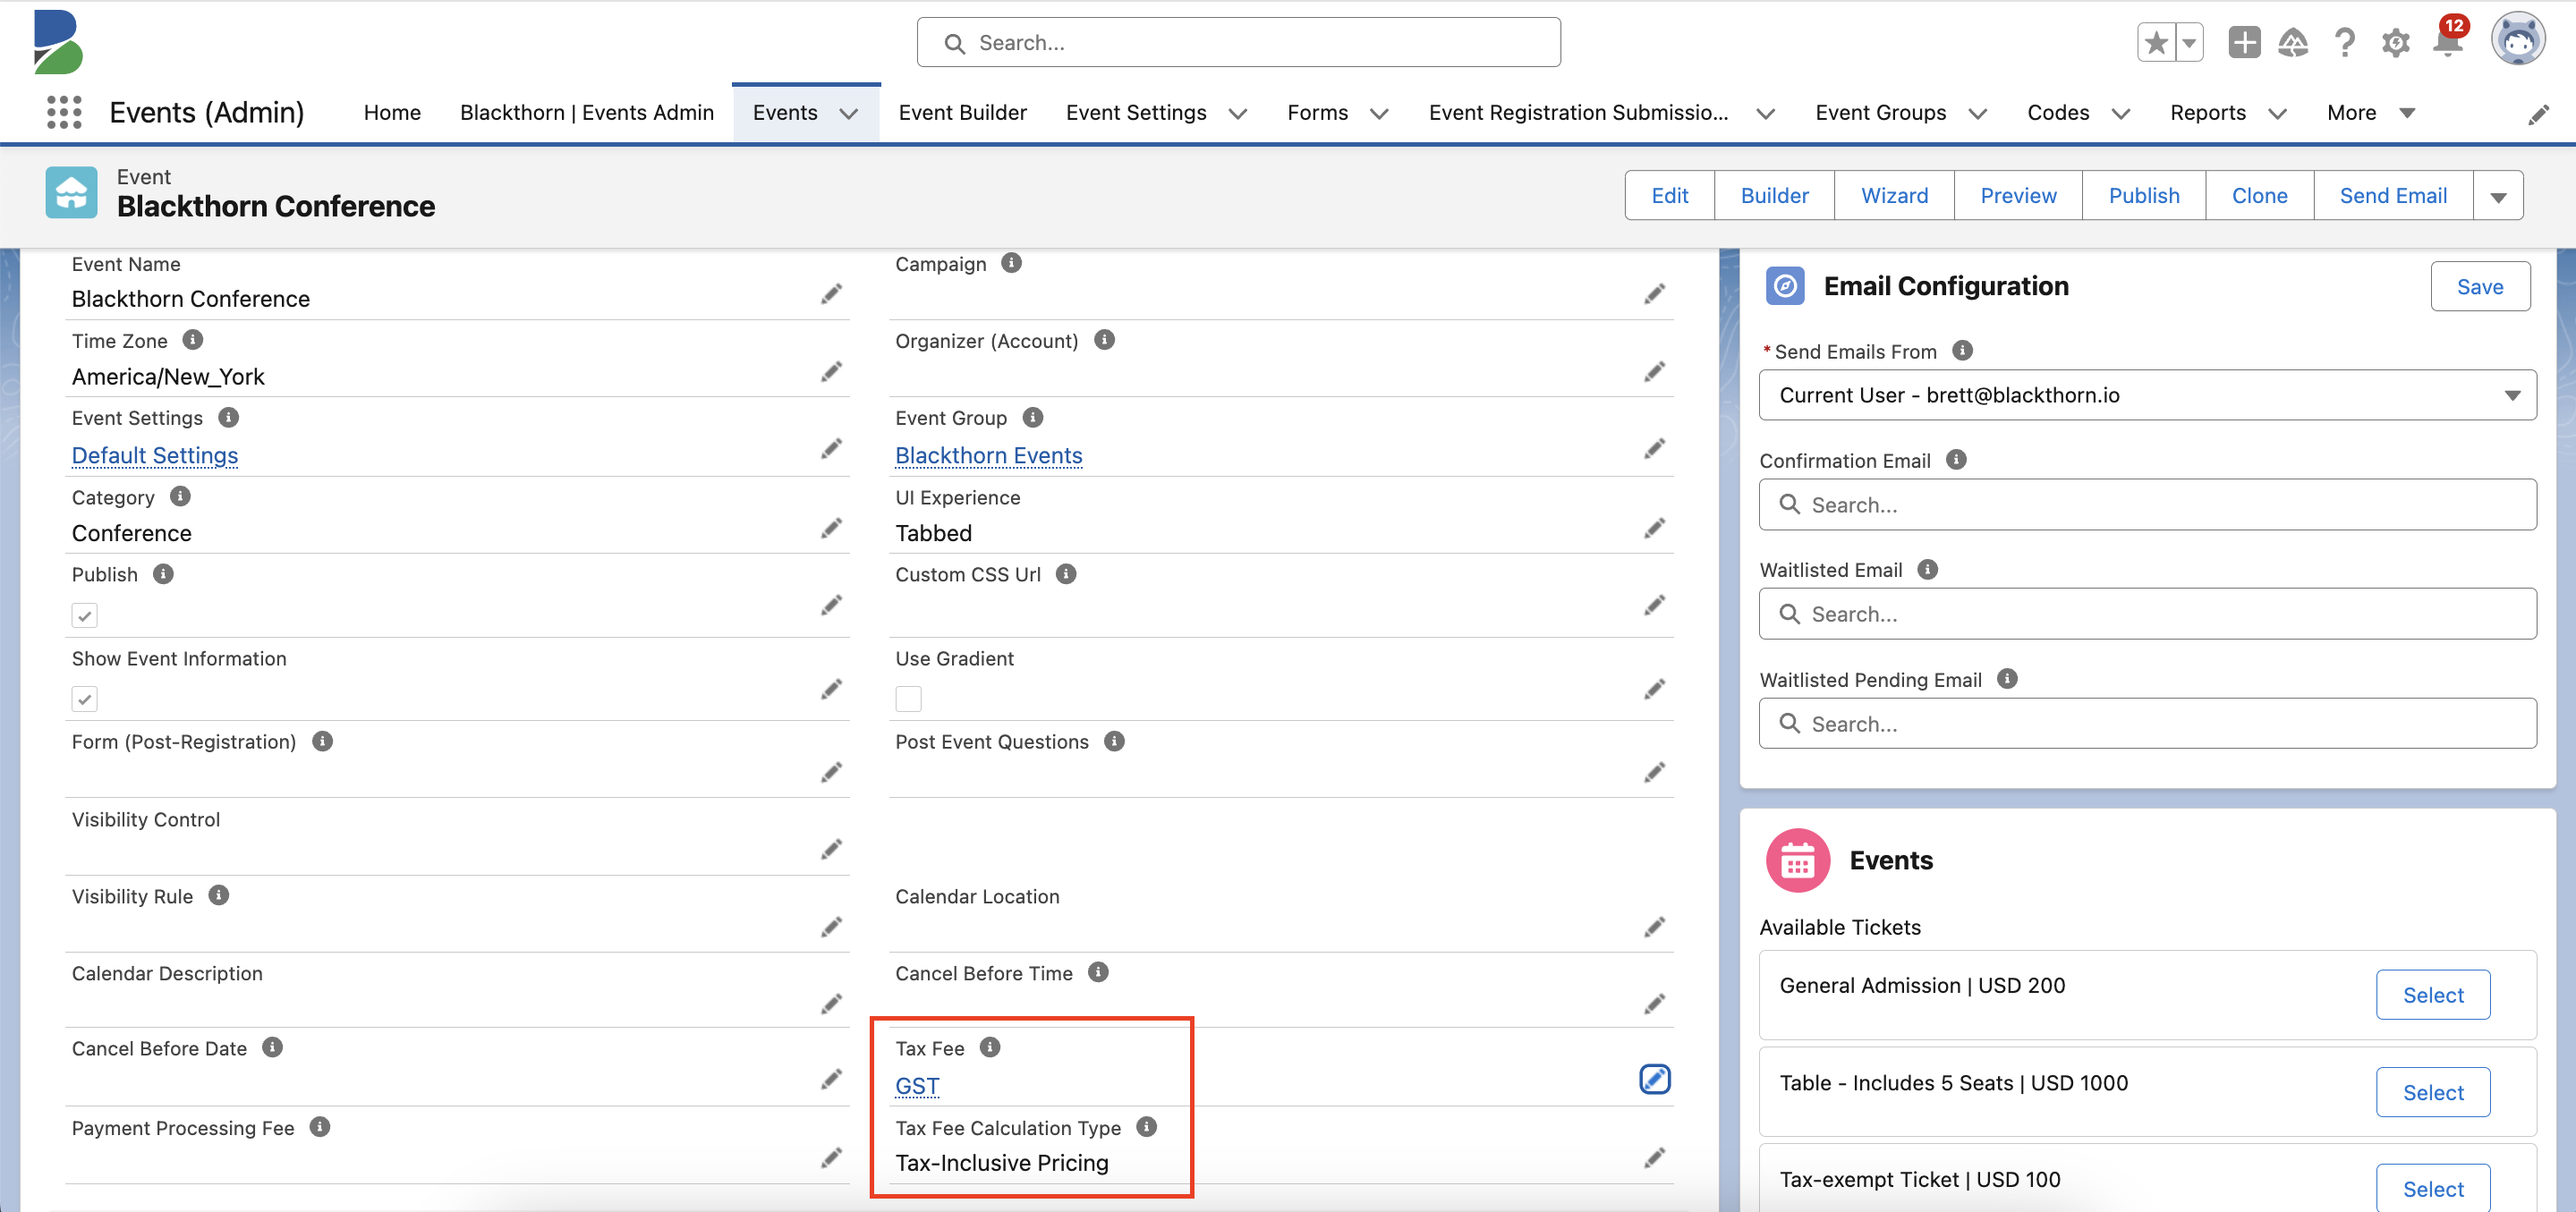Show info tooltip for Cancel Before Time

[x=1098, y=972]
